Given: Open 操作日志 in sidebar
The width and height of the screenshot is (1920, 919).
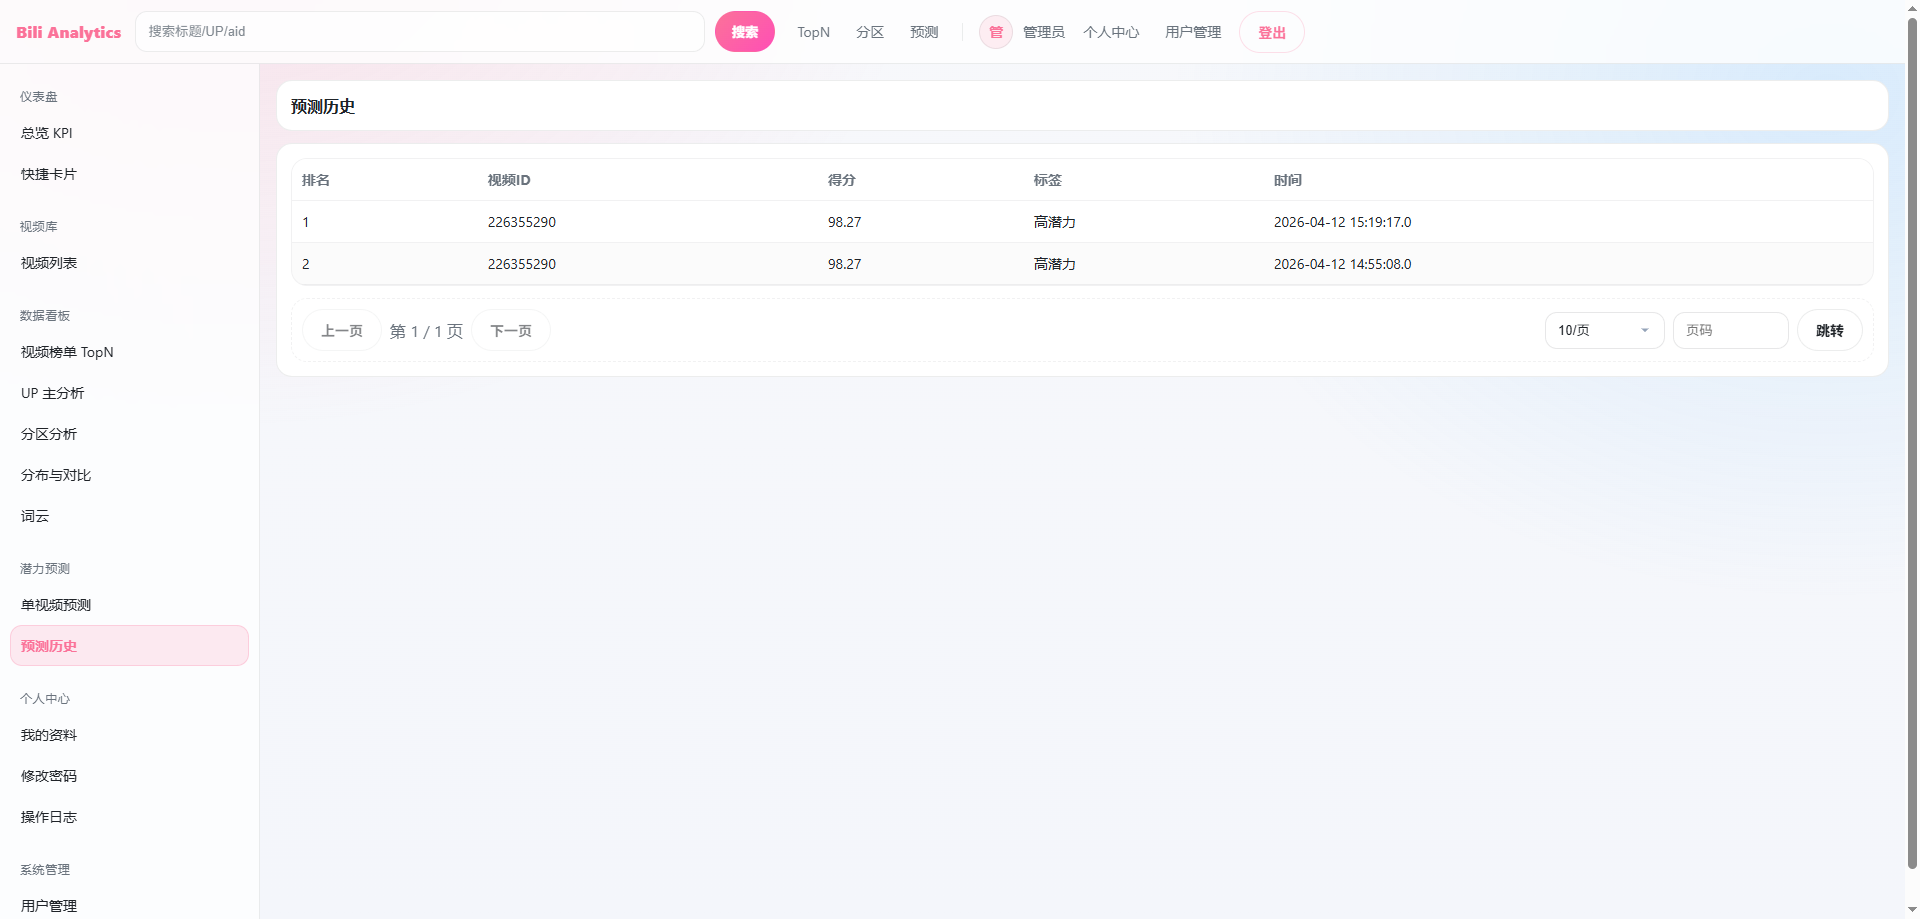Looking at the screenshot, I should [49, 817].
